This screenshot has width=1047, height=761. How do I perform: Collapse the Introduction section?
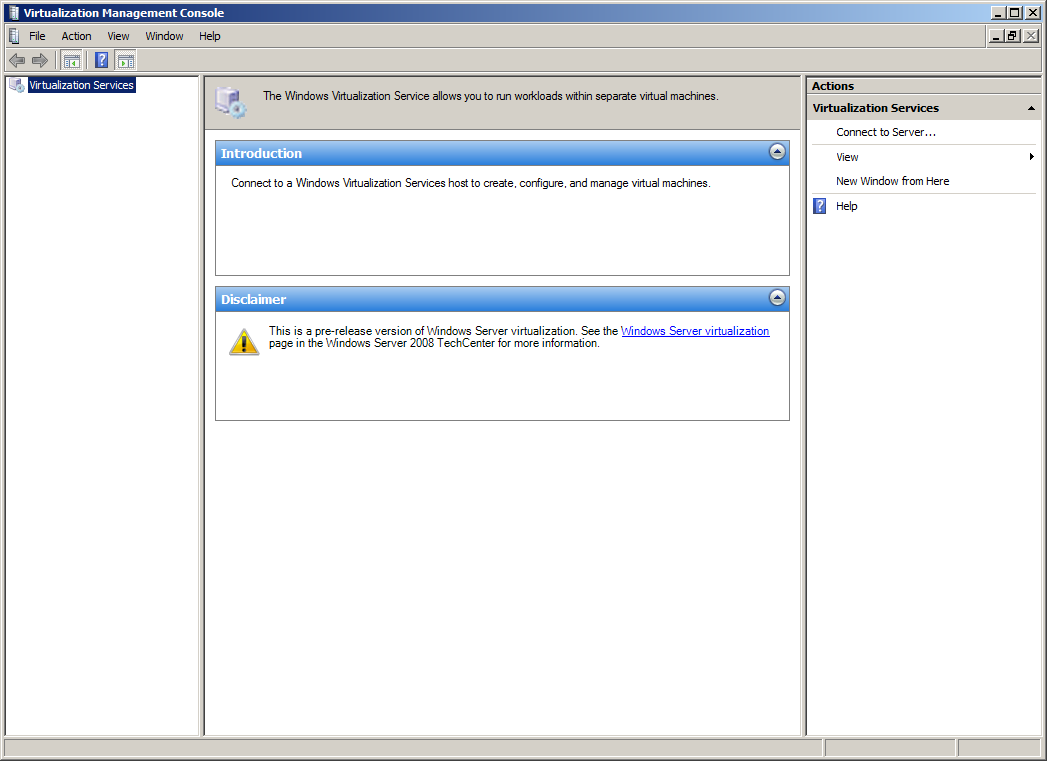point(777,152)
